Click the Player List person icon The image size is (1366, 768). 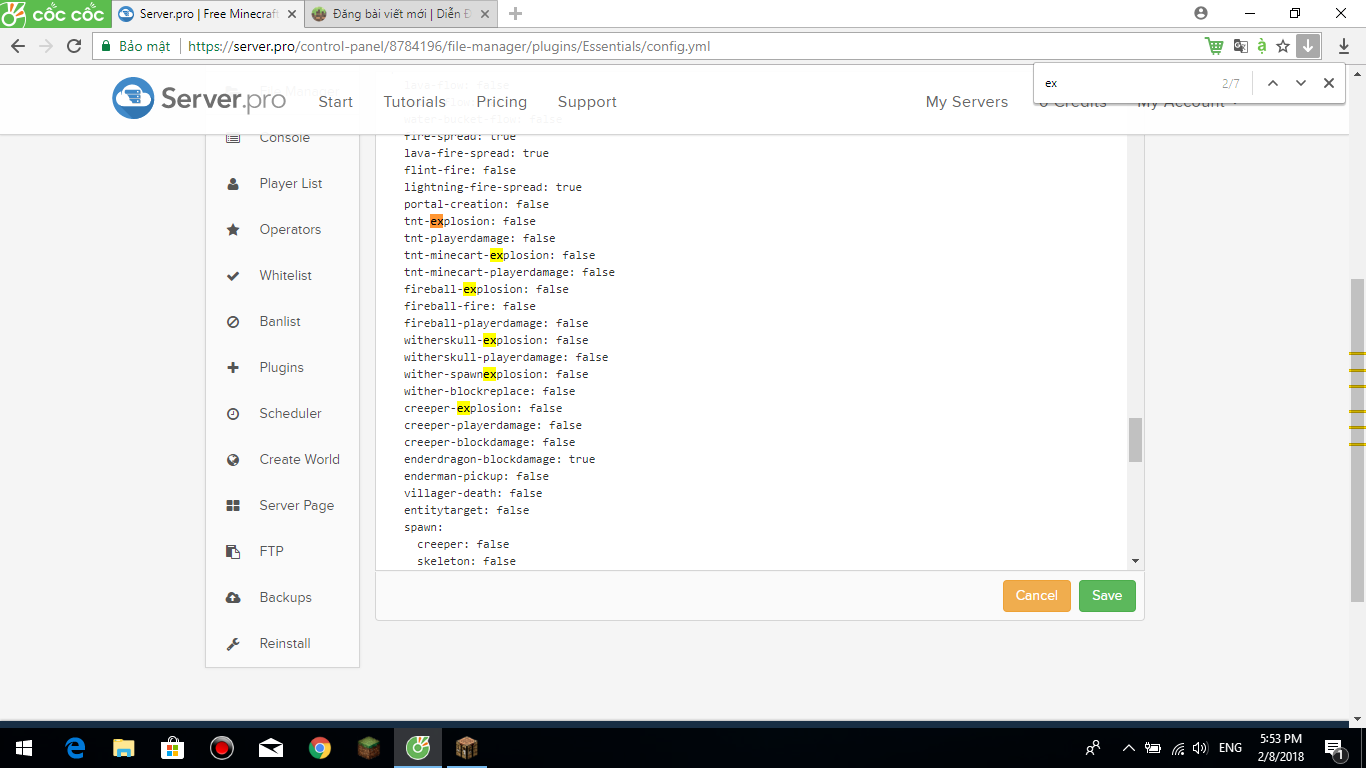click(x=233, y=184)
